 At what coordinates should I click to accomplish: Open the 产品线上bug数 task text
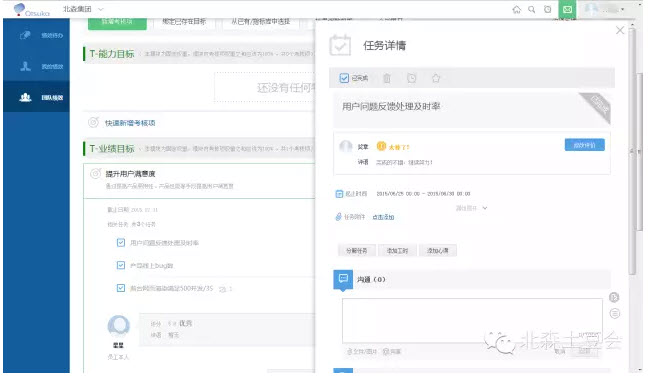pos(152,266)
